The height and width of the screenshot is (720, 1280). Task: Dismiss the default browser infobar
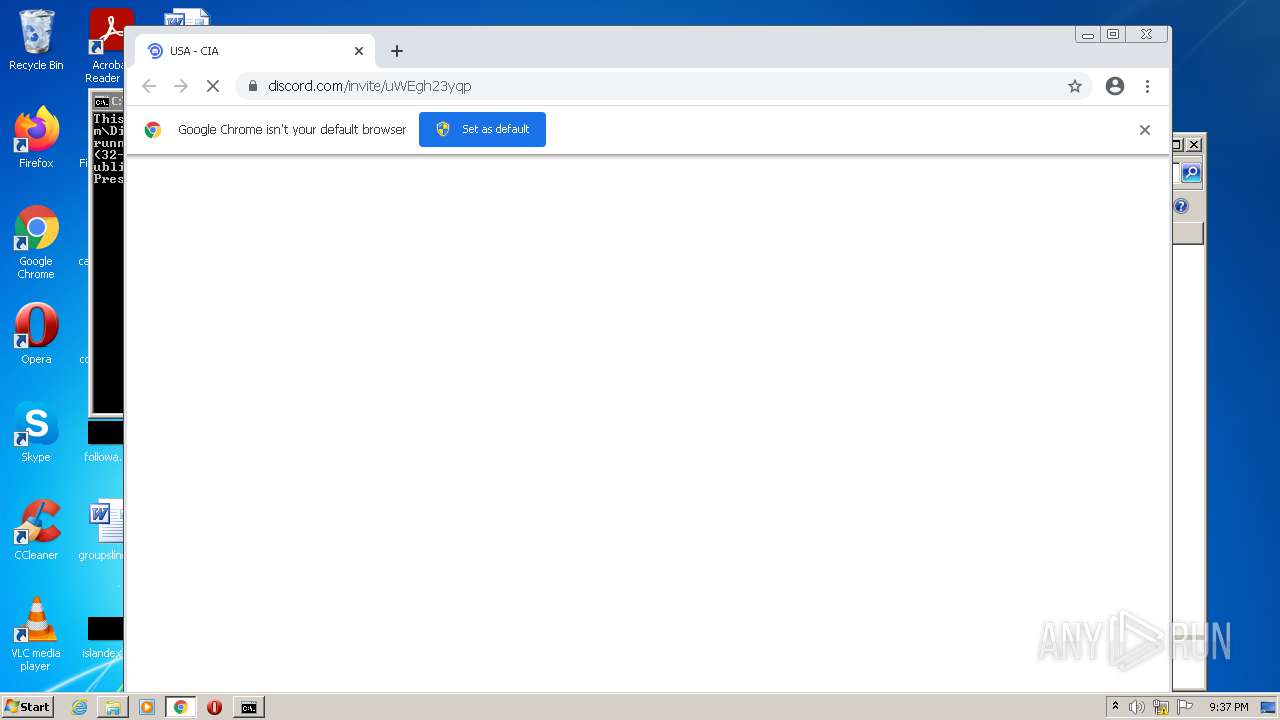click(x=1145, y=130)
